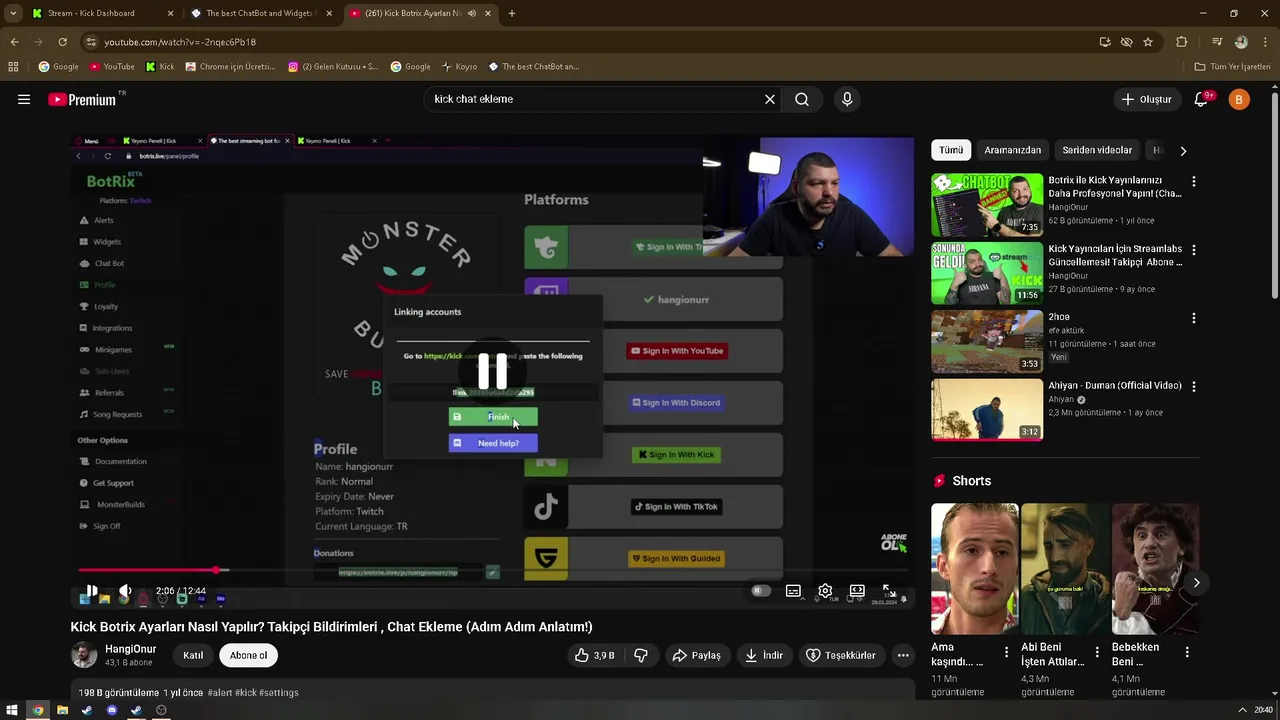This screenshot has width=1280, height=720.
Task: Open options menu for Botrix ile Kick video
Action: click(1193, 182)
